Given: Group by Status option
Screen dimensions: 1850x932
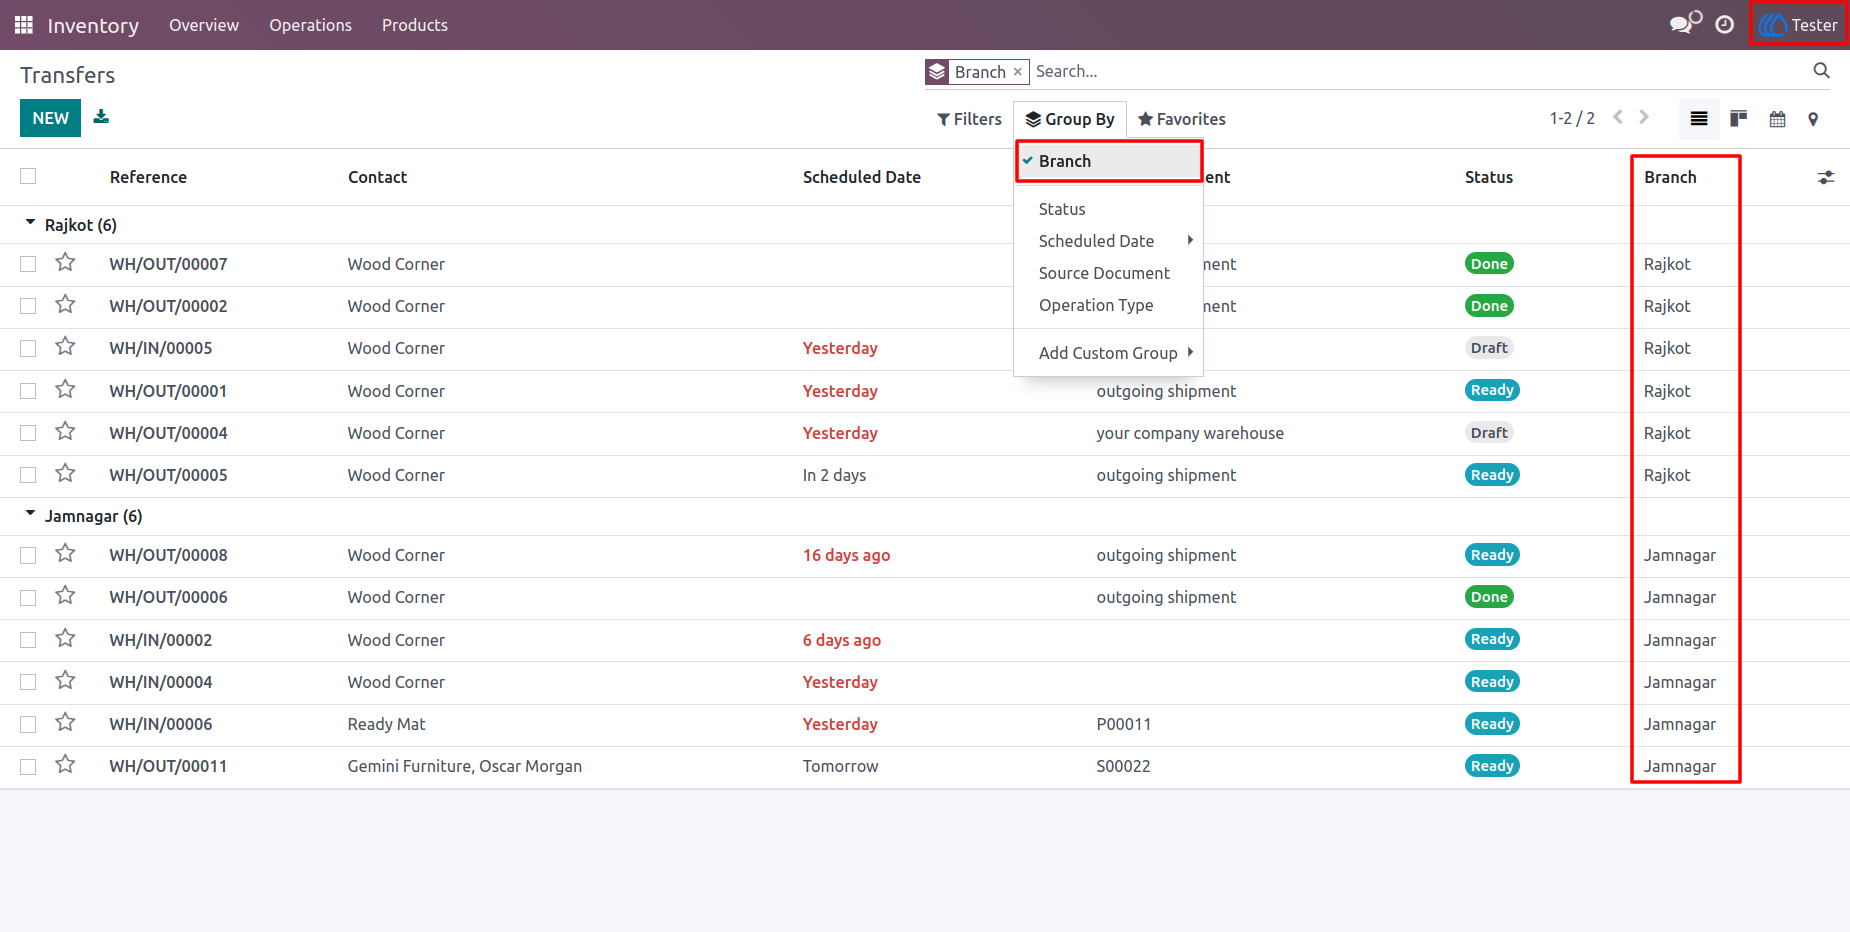Looking at the screenshot, I should pyautogui.click(x=1108, y=209).
